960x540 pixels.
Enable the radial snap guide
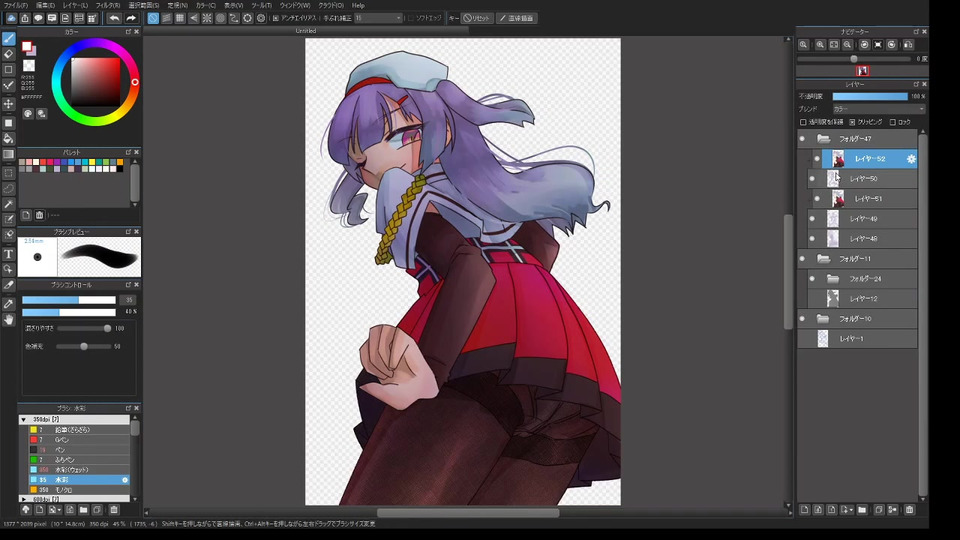[207, 18]
